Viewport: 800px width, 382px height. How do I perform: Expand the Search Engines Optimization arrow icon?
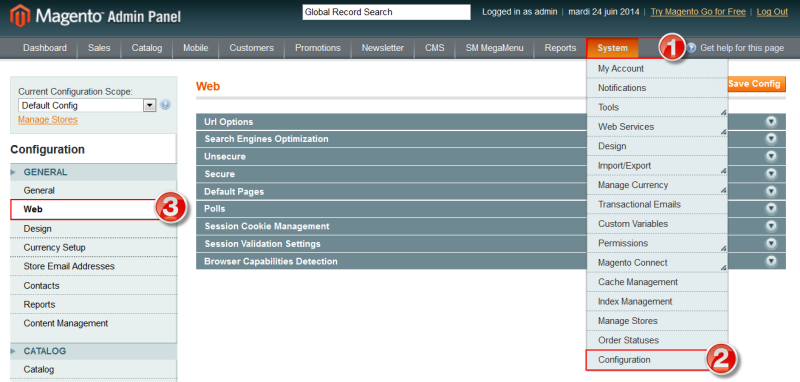click(771, 139)
